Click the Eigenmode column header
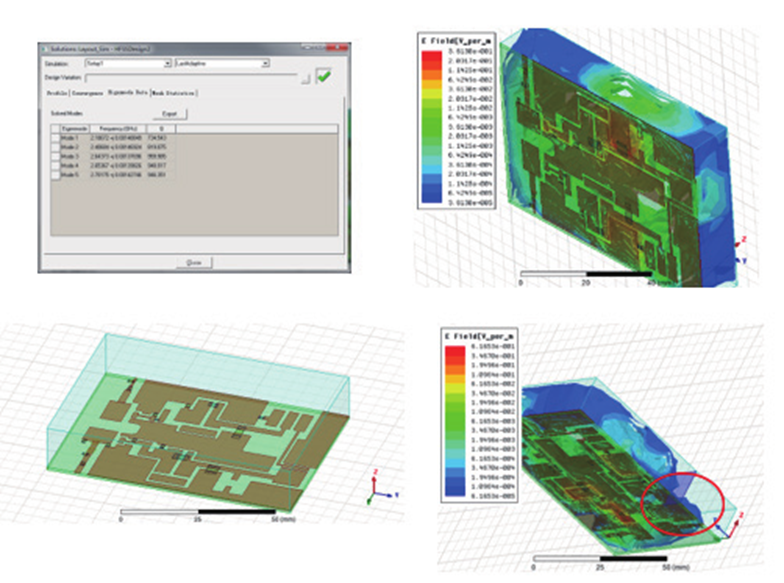This screenshot has width=784, height=583. 75,129
